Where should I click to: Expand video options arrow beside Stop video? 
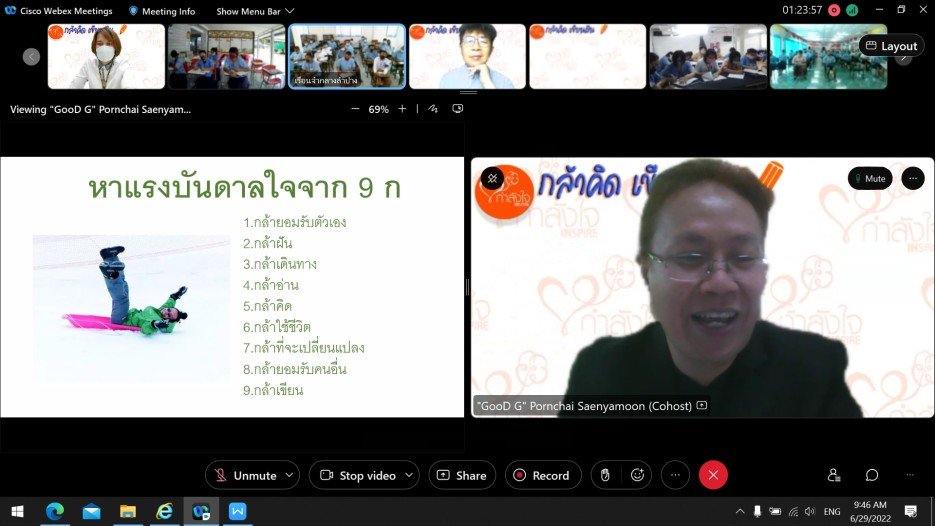(408, 475)
